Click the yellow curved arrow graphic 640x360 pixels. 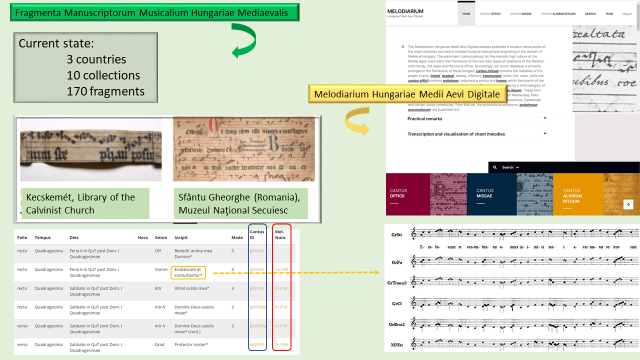(357, 121)
